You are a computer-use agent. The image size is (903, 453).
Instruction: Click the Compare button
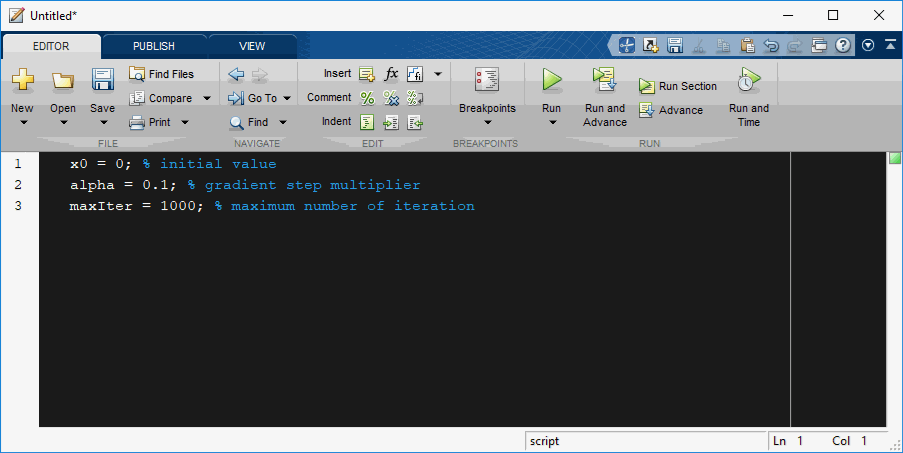(x=161, y=98)
